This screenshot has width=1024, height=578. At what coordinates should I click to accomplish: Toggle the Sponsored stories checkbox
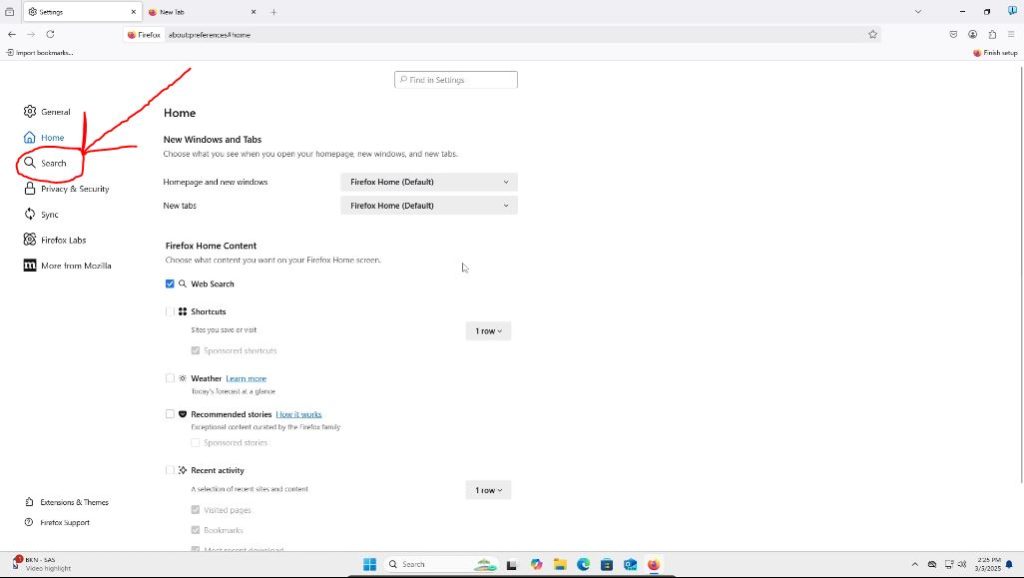click(x=195, y=443)
